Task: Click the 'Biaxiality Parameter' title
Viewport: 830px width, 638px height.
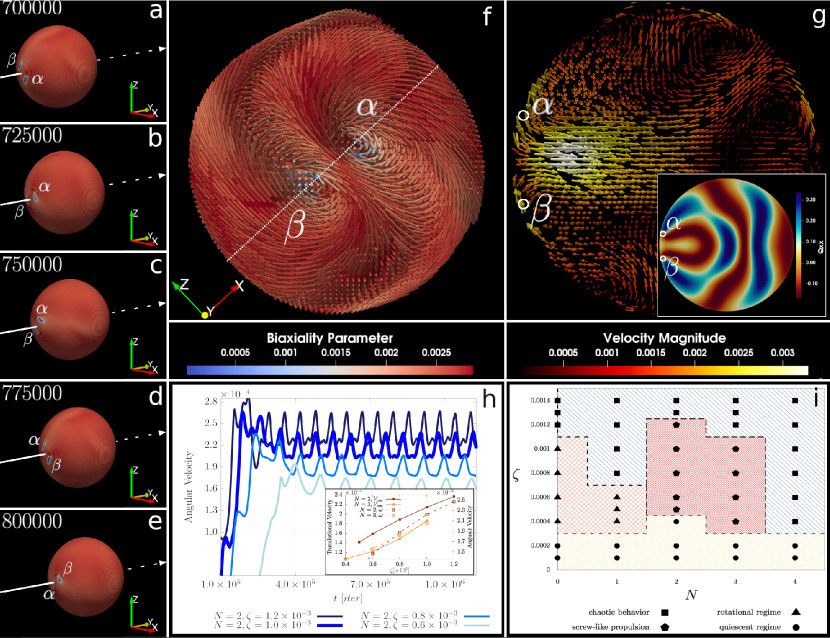Action: 330,338
